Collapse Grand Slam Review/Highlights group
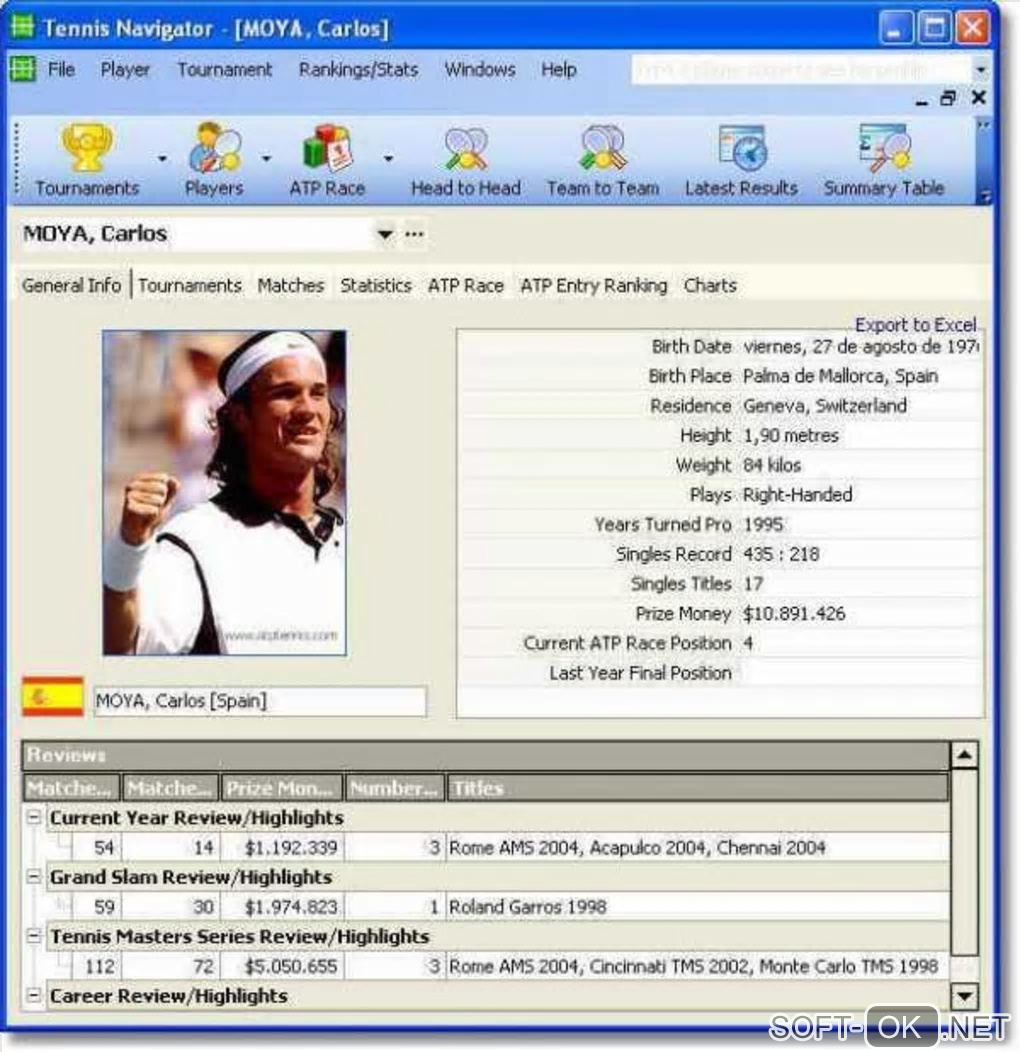The width and height of the screenshot is (1020, 1052). [33, 876]
